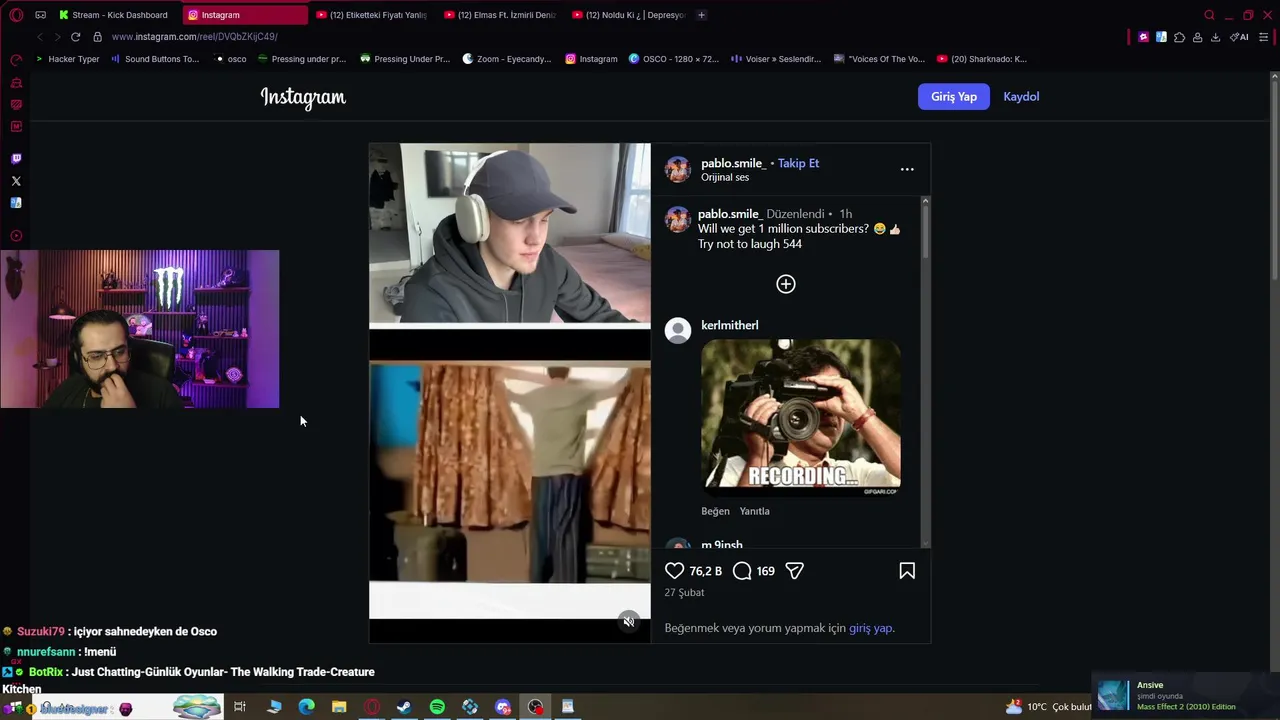Save the reel with the bookmark icon
Screen dimensions: 1280x720
click(x=907, y=570)
